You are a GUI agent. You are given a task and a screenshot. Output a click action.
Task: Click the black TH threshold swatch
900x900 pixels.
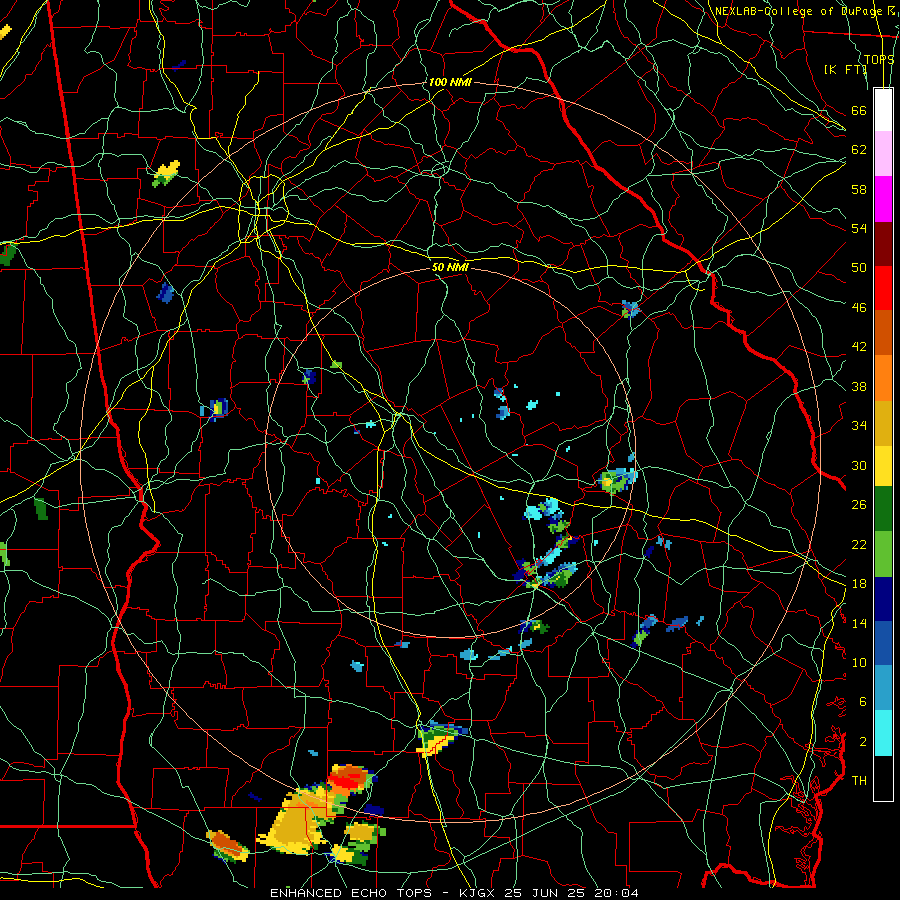(x=883, y=778)
